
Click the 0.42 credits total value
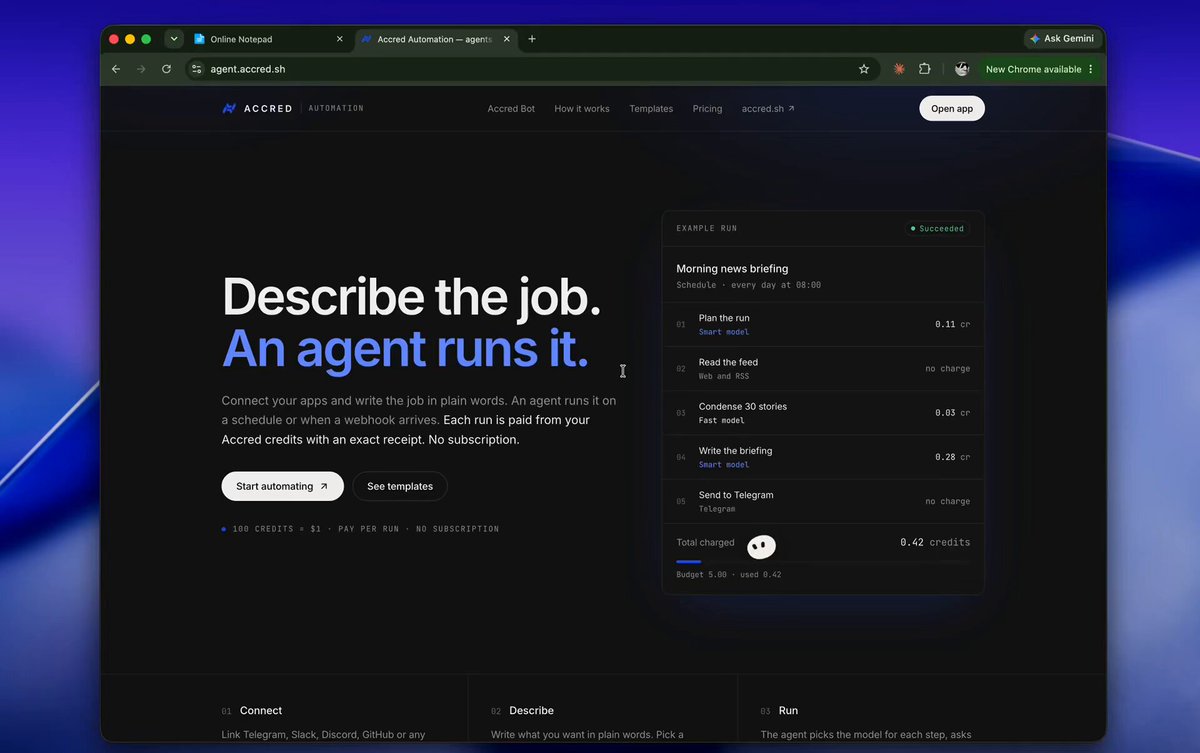click(935, 543)
